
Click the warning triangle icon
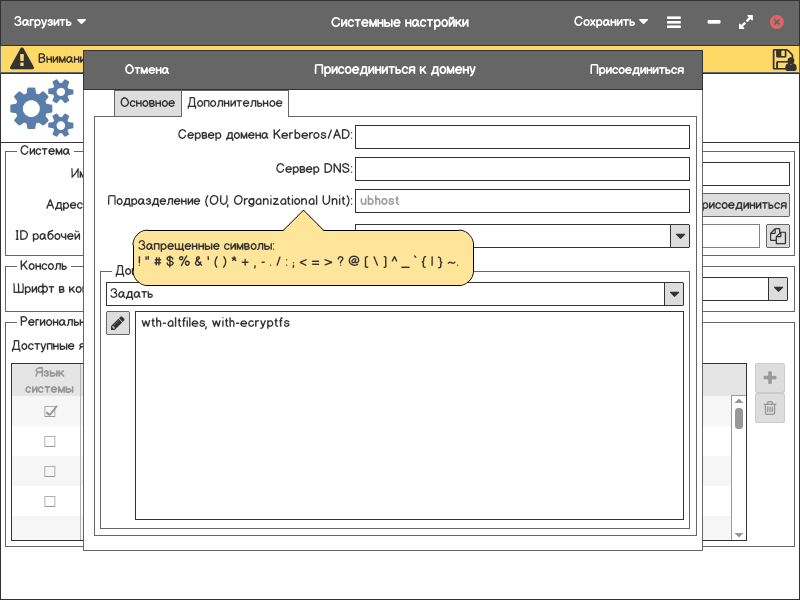[x=21, y=59]
